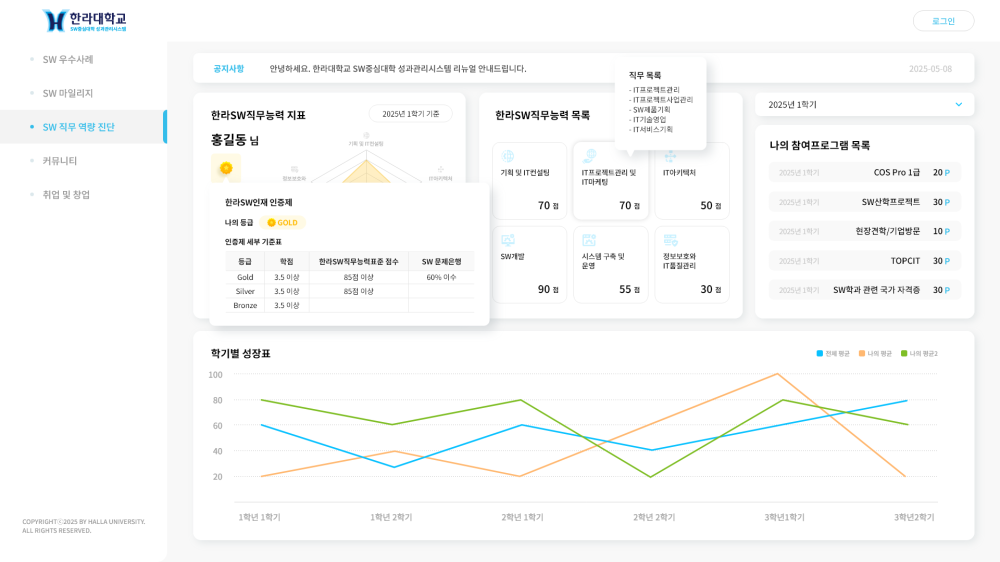Click the IT프로젝트관리 및 IT마케팅 card icon
1000x562 pixels.
[589, 156]
